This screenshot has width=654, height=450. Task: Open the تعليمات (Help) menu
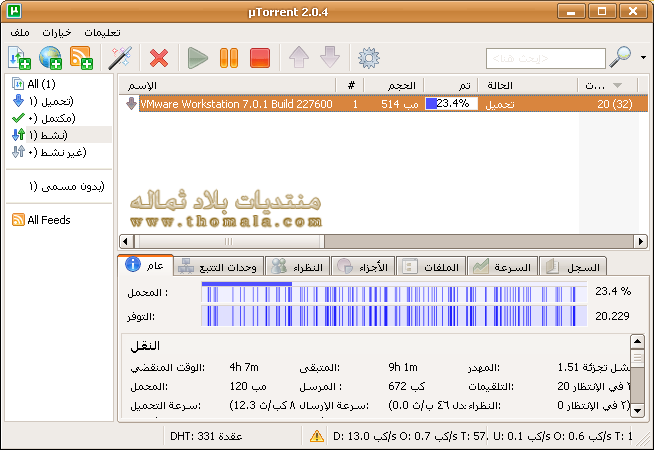(102, 33)
